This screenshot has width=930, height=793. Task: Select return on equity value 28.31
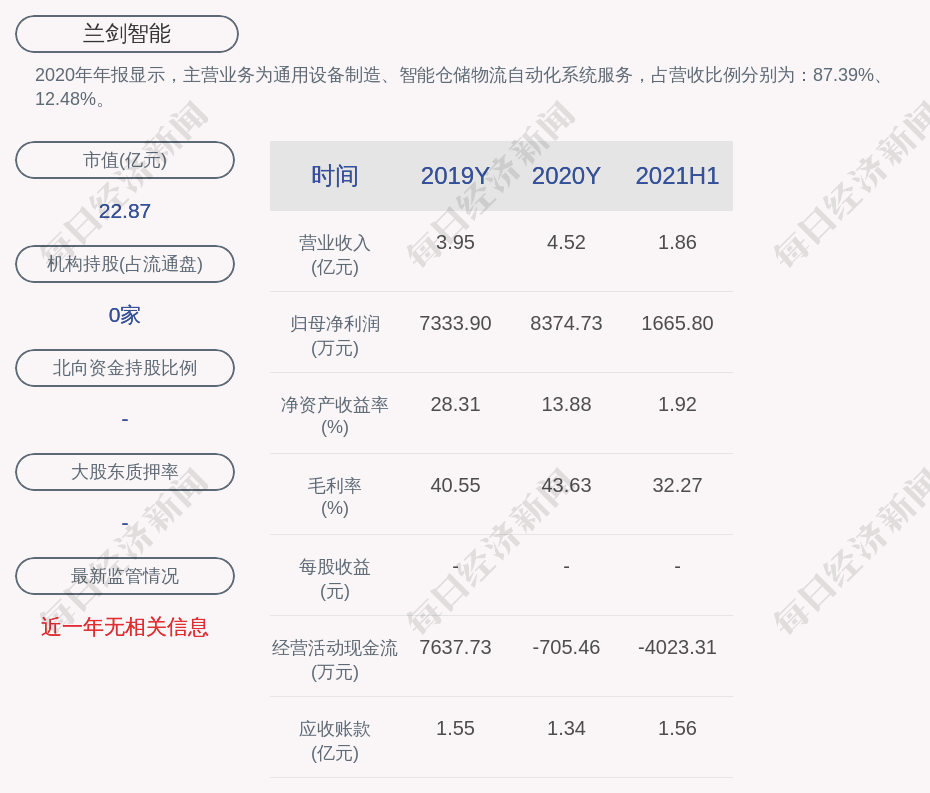point(455,405)
